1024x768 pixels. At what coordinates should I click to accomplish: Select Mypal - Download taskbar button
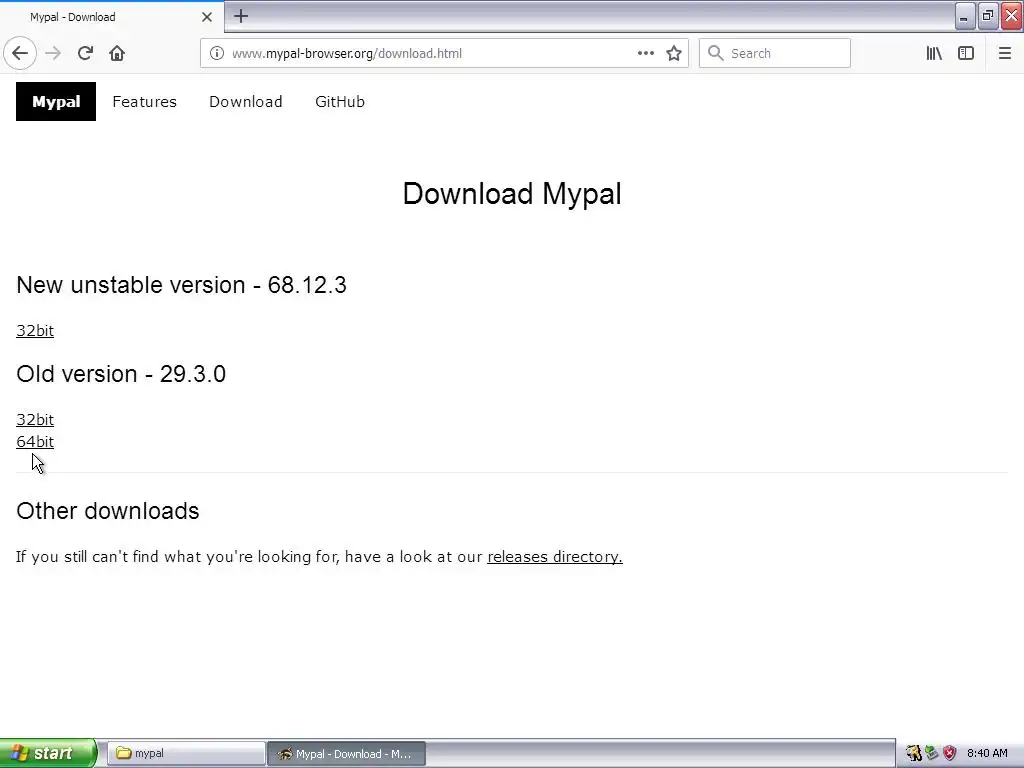pos(346,753)
